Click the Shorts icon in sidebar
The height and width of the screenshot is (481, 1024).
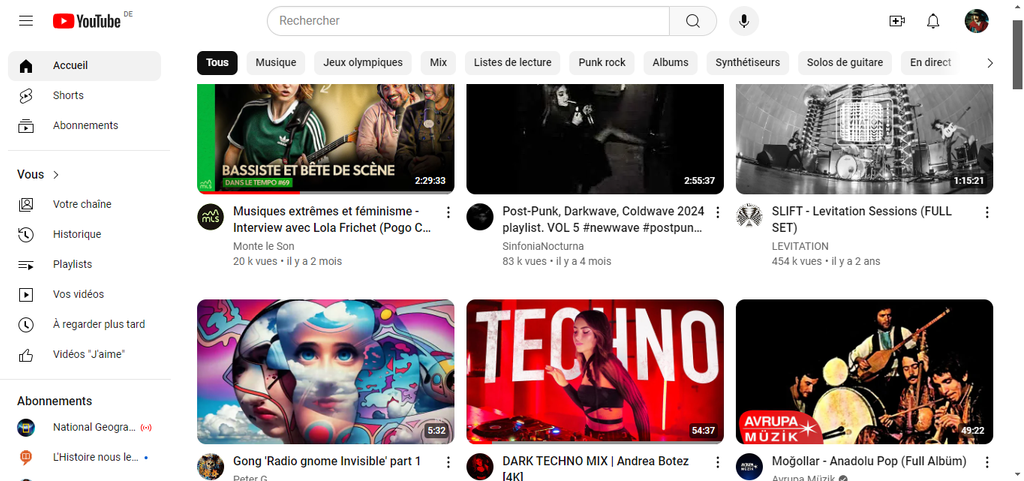click(26, 96)
